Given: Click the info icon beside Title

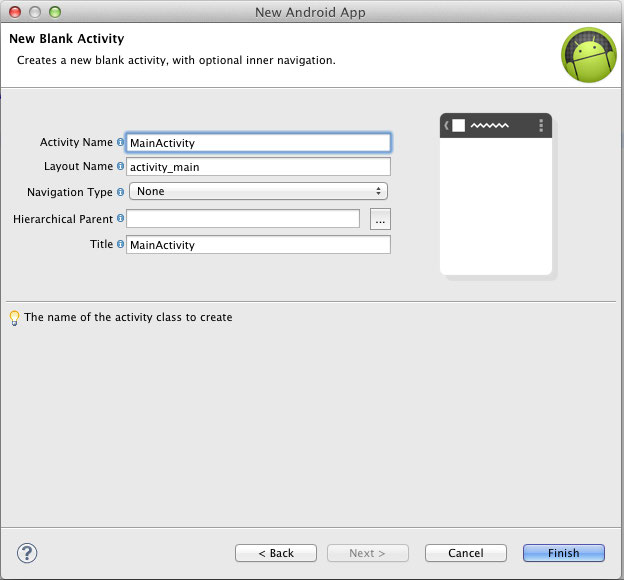Looking at the screenshot, I should (120, 244).
